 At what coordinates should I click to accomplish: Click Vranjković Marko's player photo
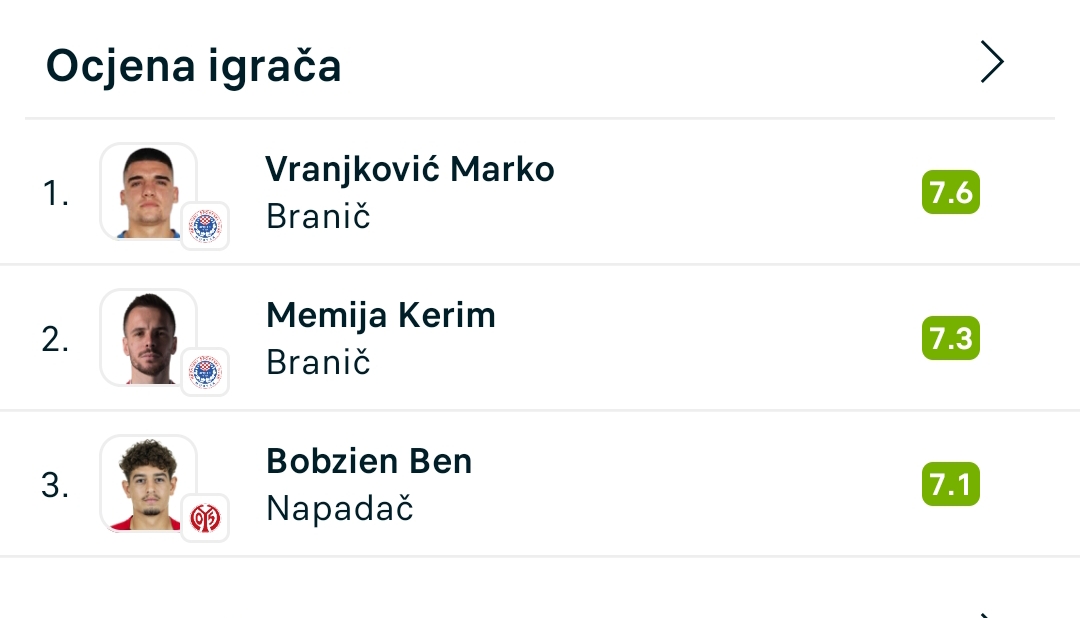tap(149, 191)
